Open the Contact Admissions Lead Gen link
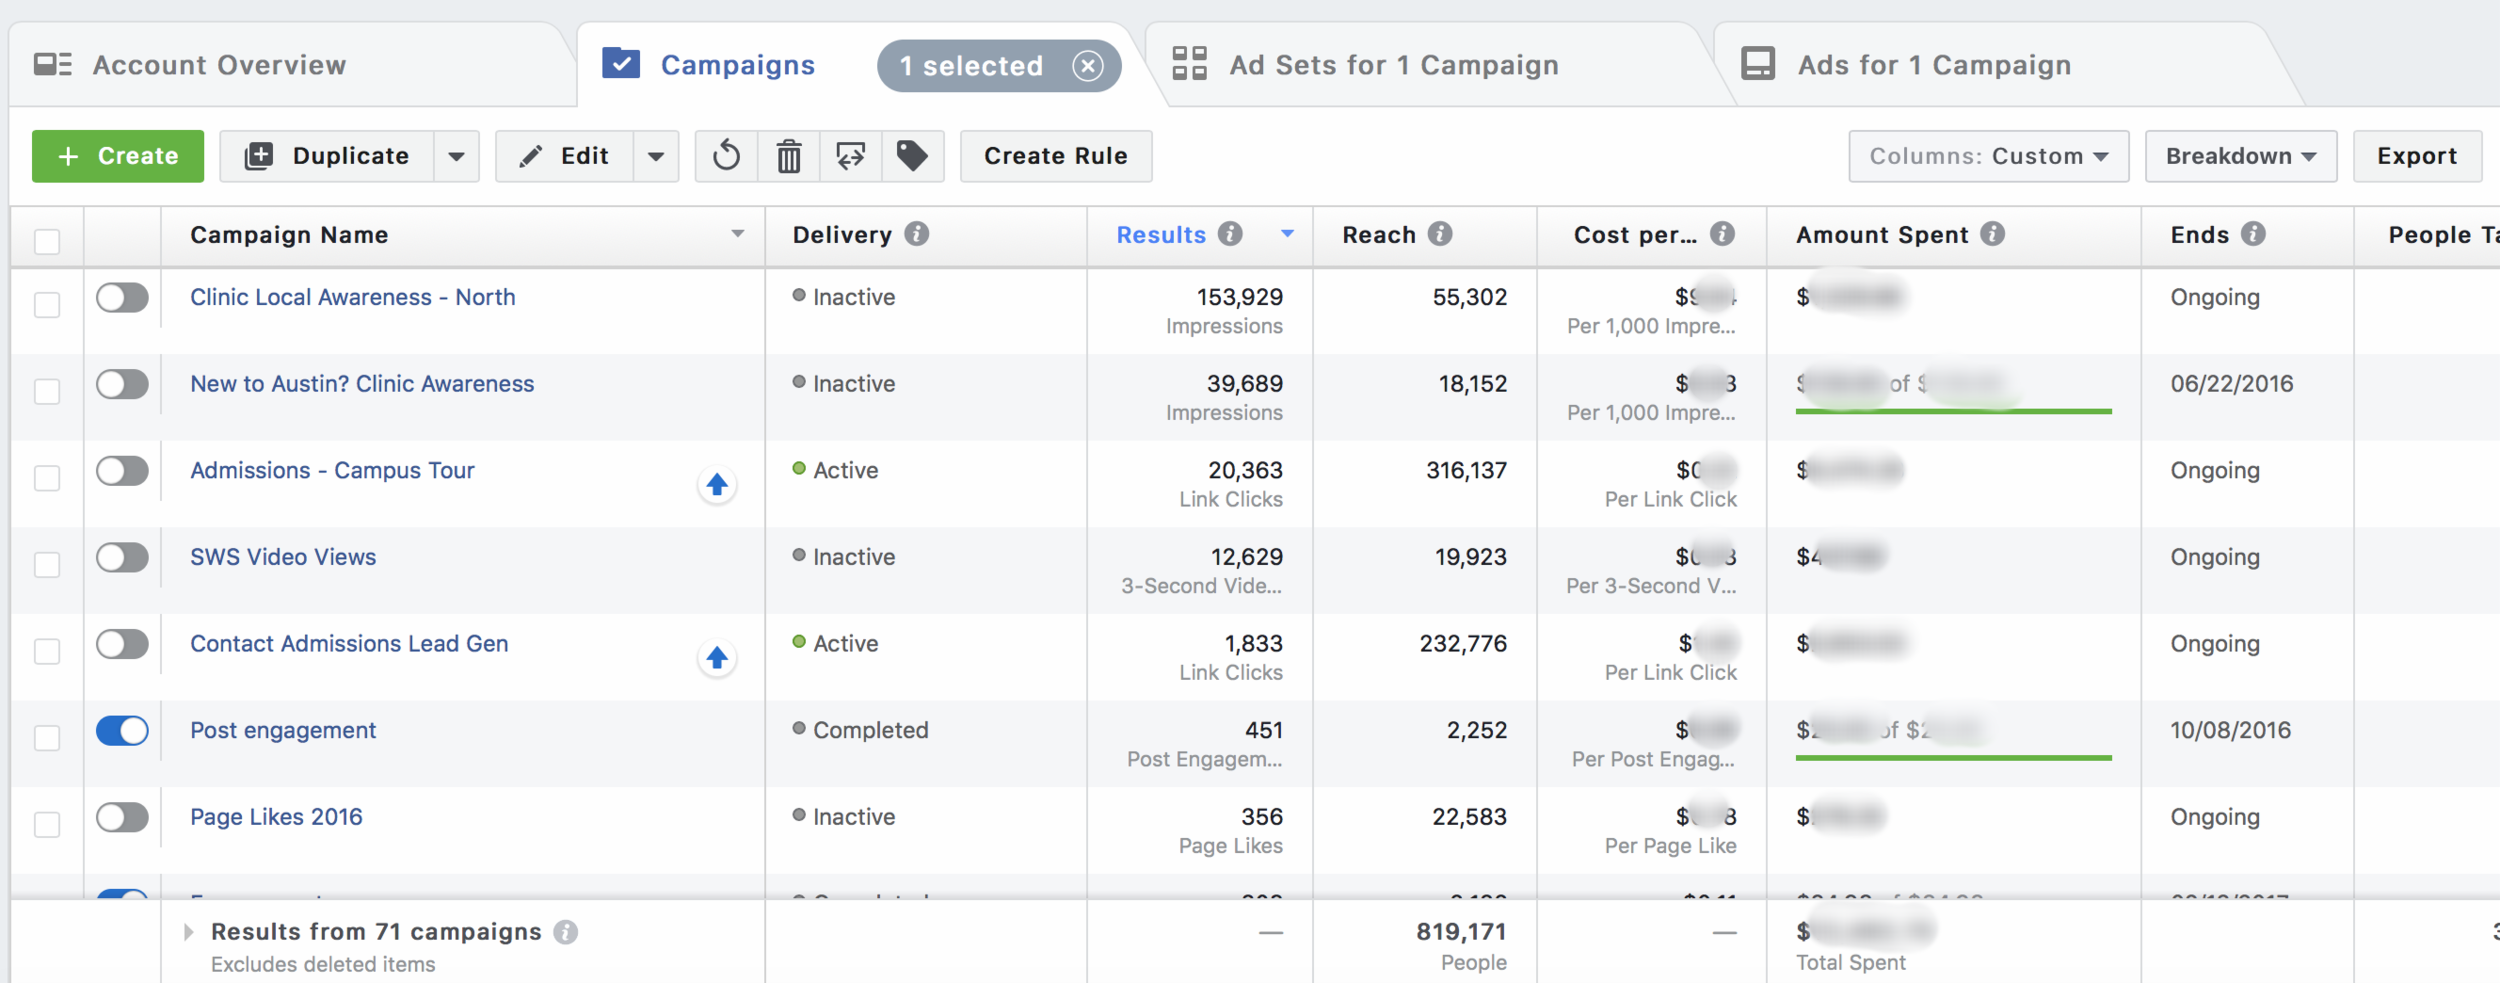Viewport: 2500px width, 983px height. click(349, 644)
